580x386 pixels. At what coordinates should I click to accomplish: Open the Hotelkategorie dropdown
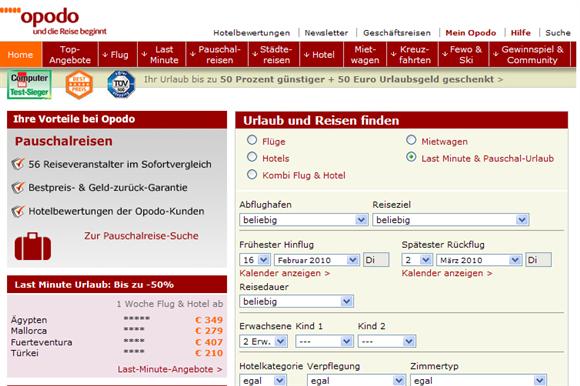click(263, 380)
